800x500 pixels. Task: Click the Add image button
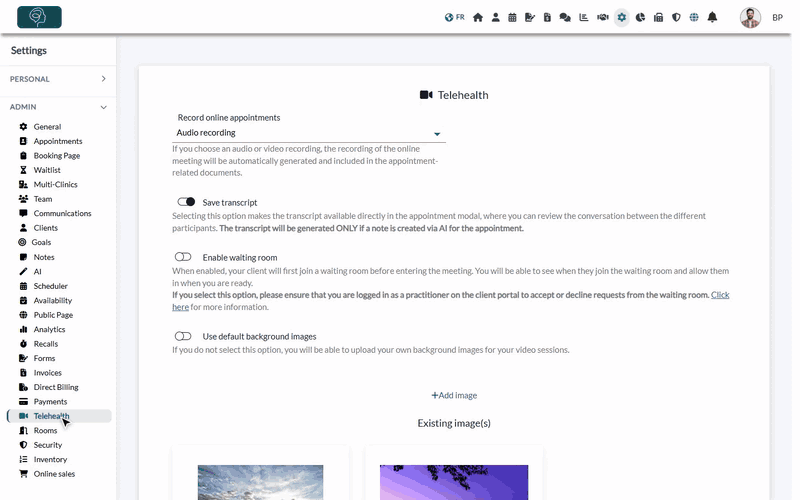[454, 395]
